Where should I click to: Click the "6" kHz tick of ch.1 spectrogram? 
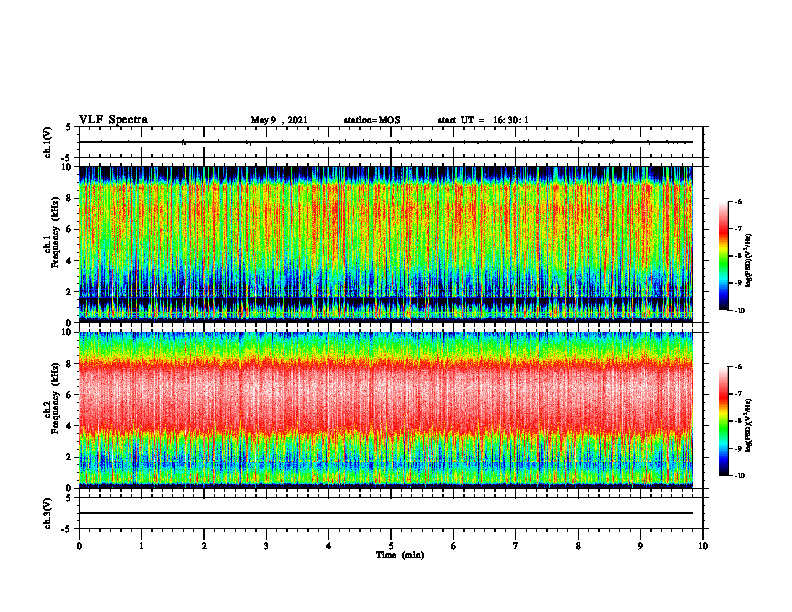click(x=69, y=229)
